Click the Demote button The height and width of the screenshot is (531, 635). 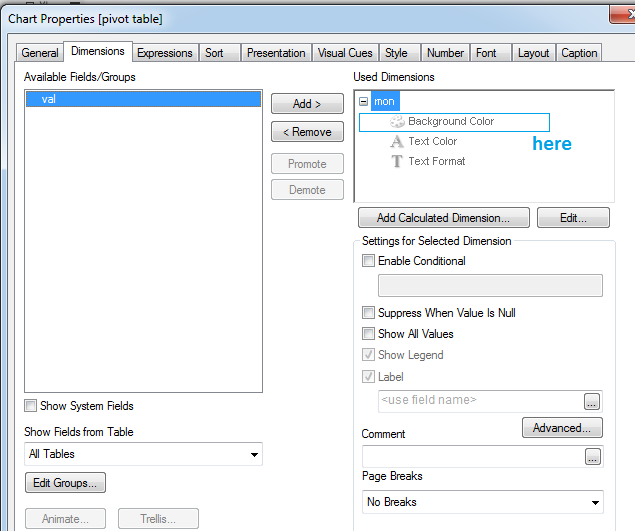307,190
